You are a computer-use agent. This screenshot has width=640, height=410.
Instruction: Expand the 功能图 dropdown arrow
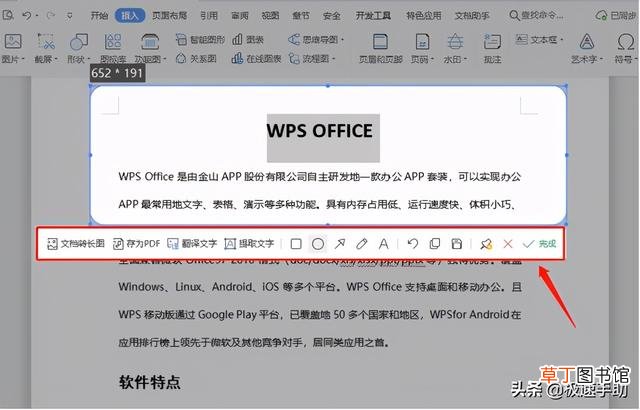click(165, 60)
